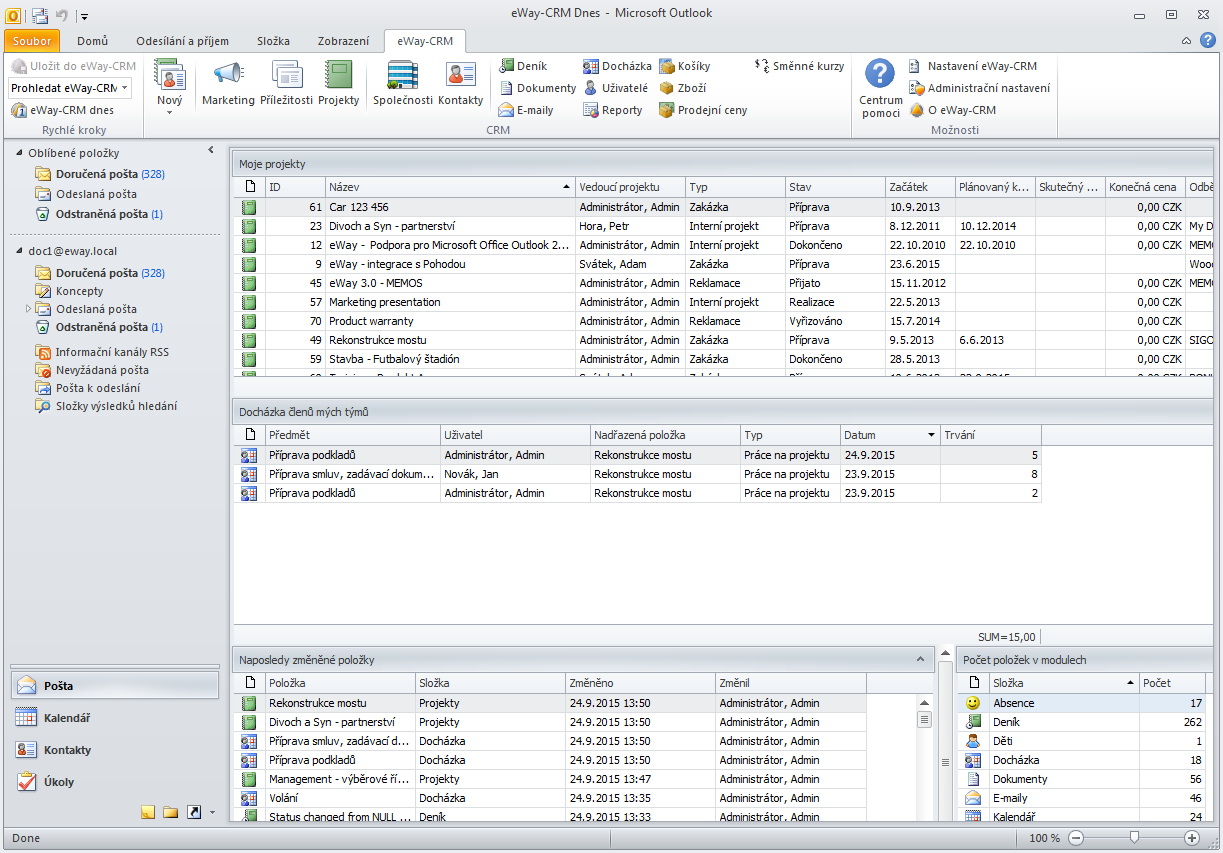Open Prodejní ceny
The height and width of the screenshot is (853, 1223).
coord(703,110)
